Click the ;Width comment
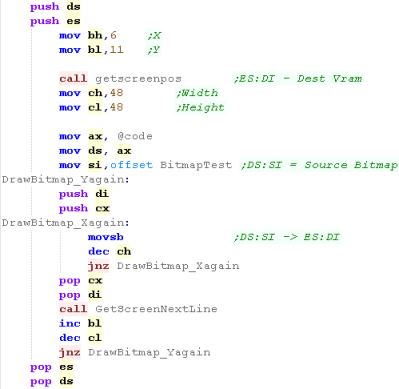Screen dimensions: 399x389 (197, 93)
